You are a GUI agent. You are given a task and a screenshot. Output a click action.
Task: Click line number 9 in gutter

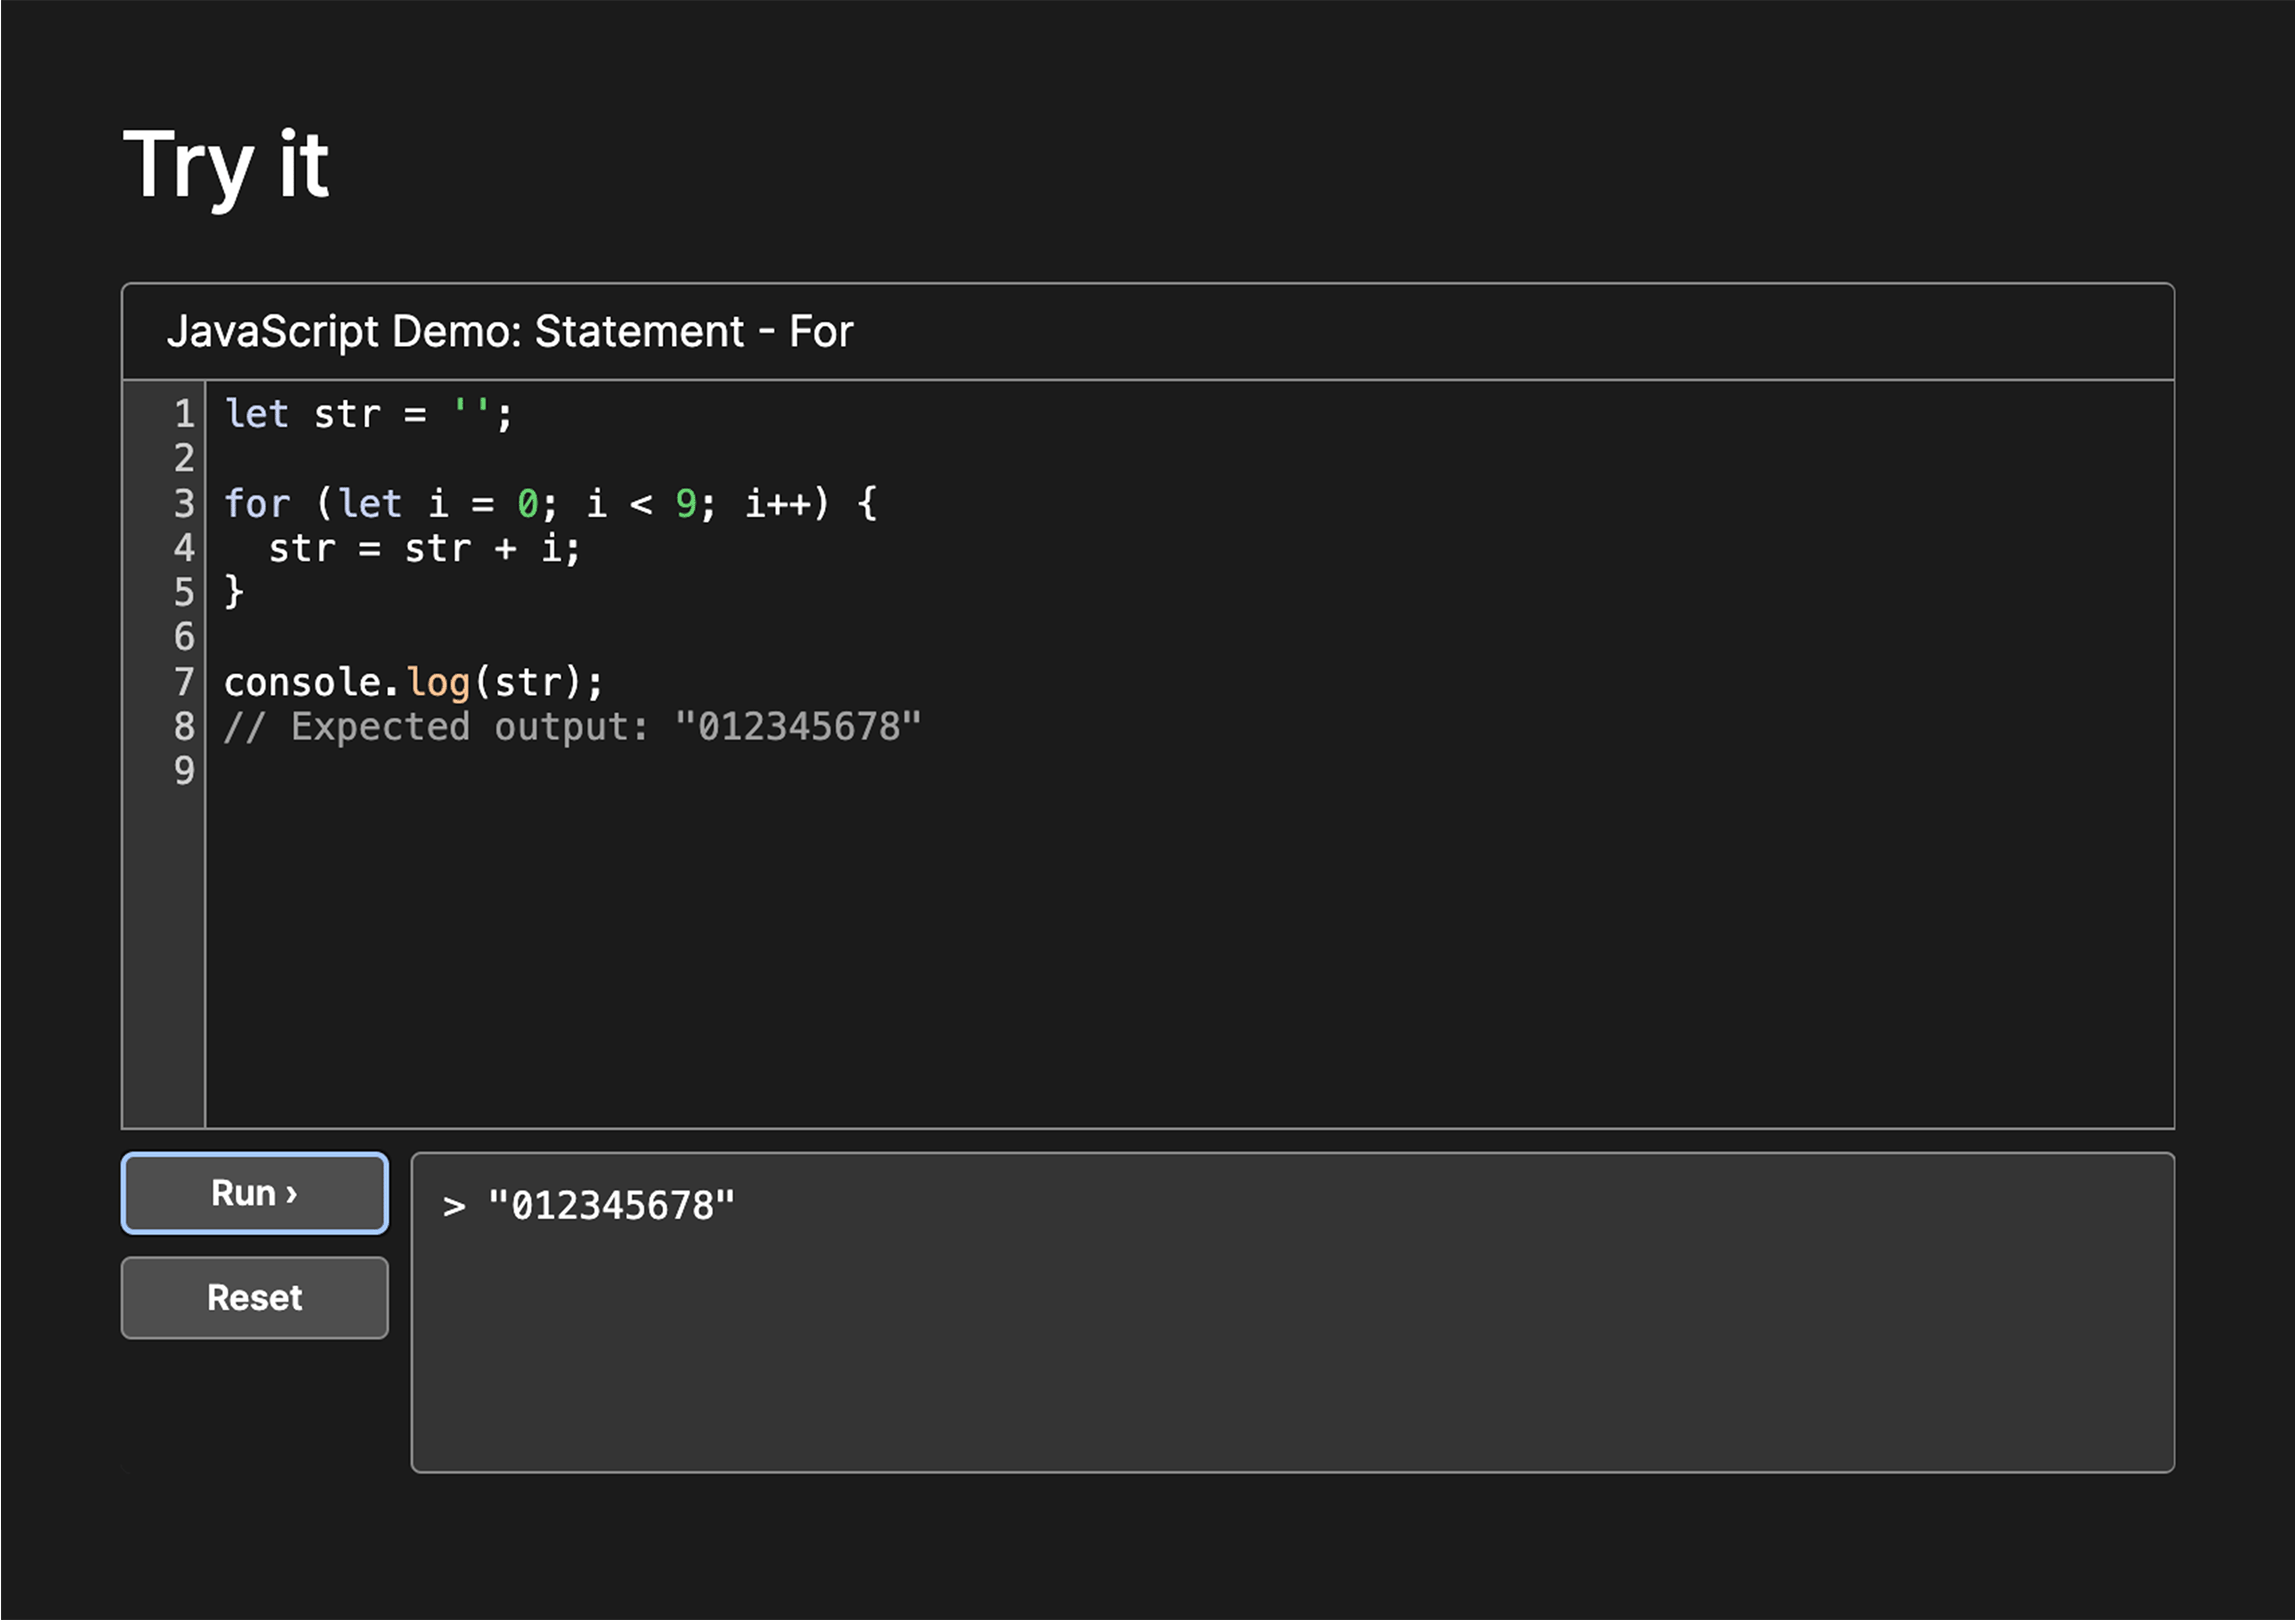(x=184, y=771)
